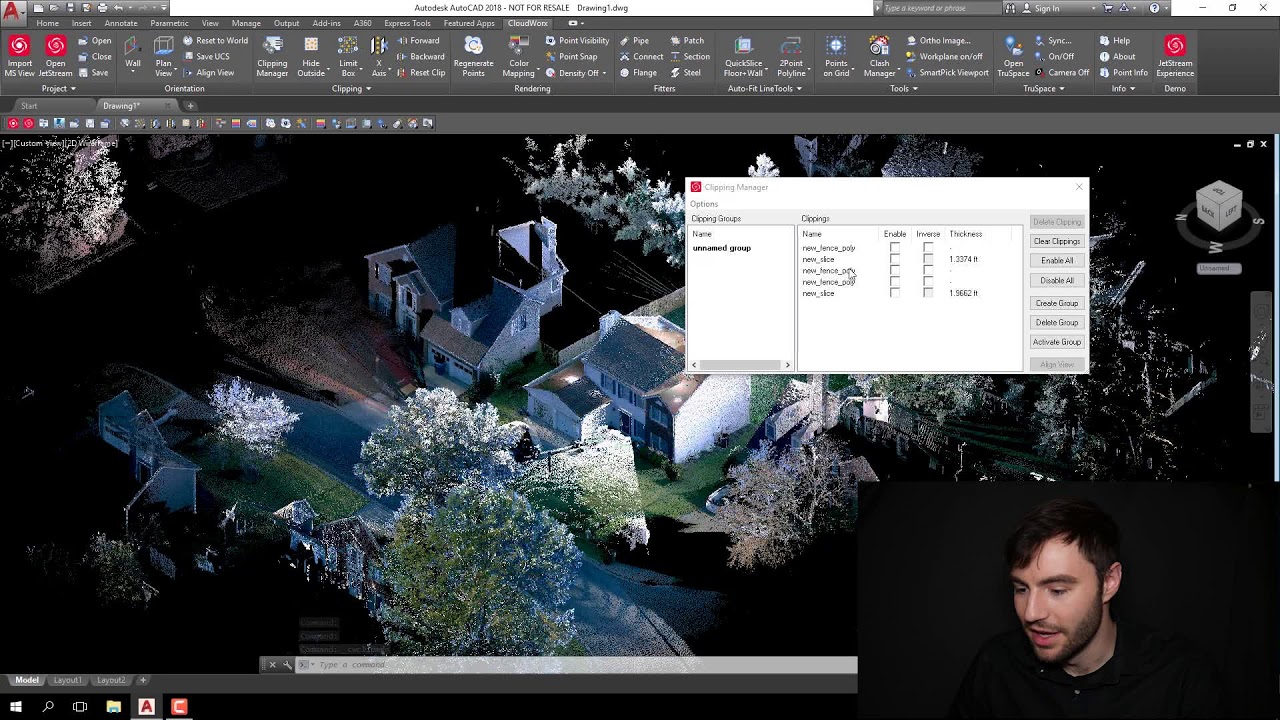This screenshot has width=1280, height=720.
Task: Toggle TruSpace On/Off
Action: point(1054,57)
